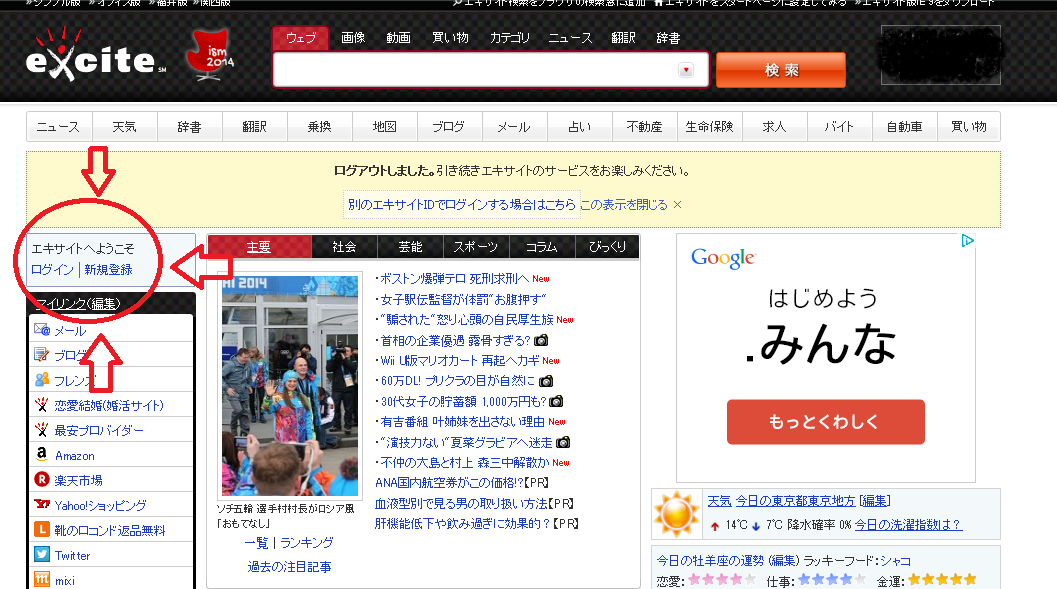Click camera icon next to 夏菜グラビア headline
1057x589 pixels.
pos(563,442)
